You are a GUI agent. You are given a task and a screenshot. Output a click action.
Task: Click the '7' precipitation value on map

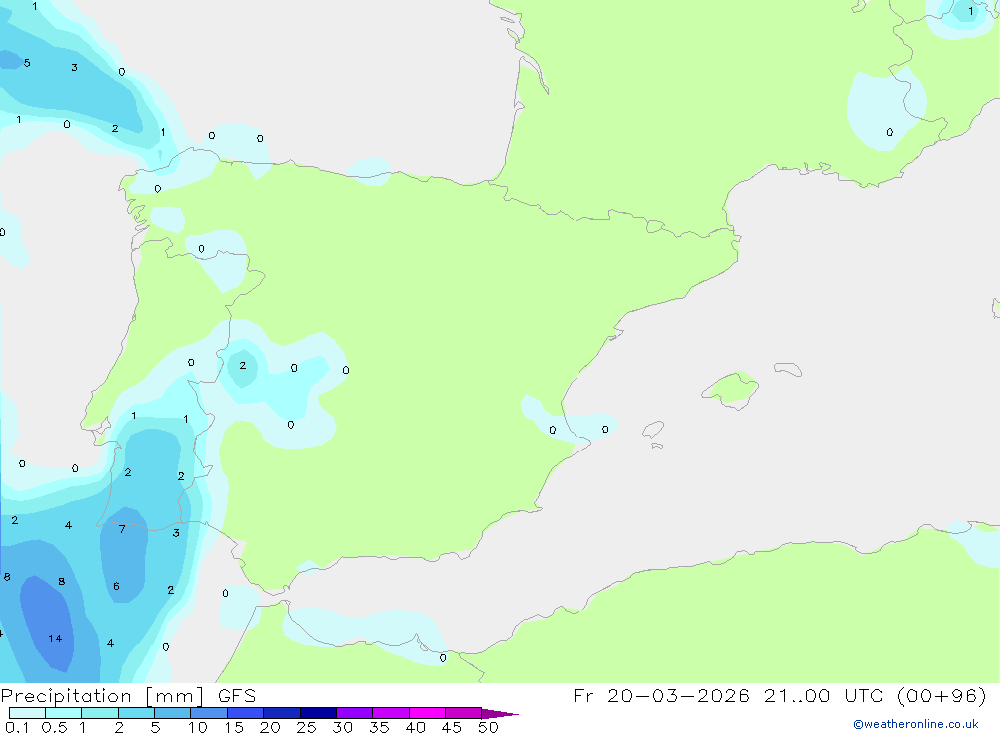pos(122,529)
